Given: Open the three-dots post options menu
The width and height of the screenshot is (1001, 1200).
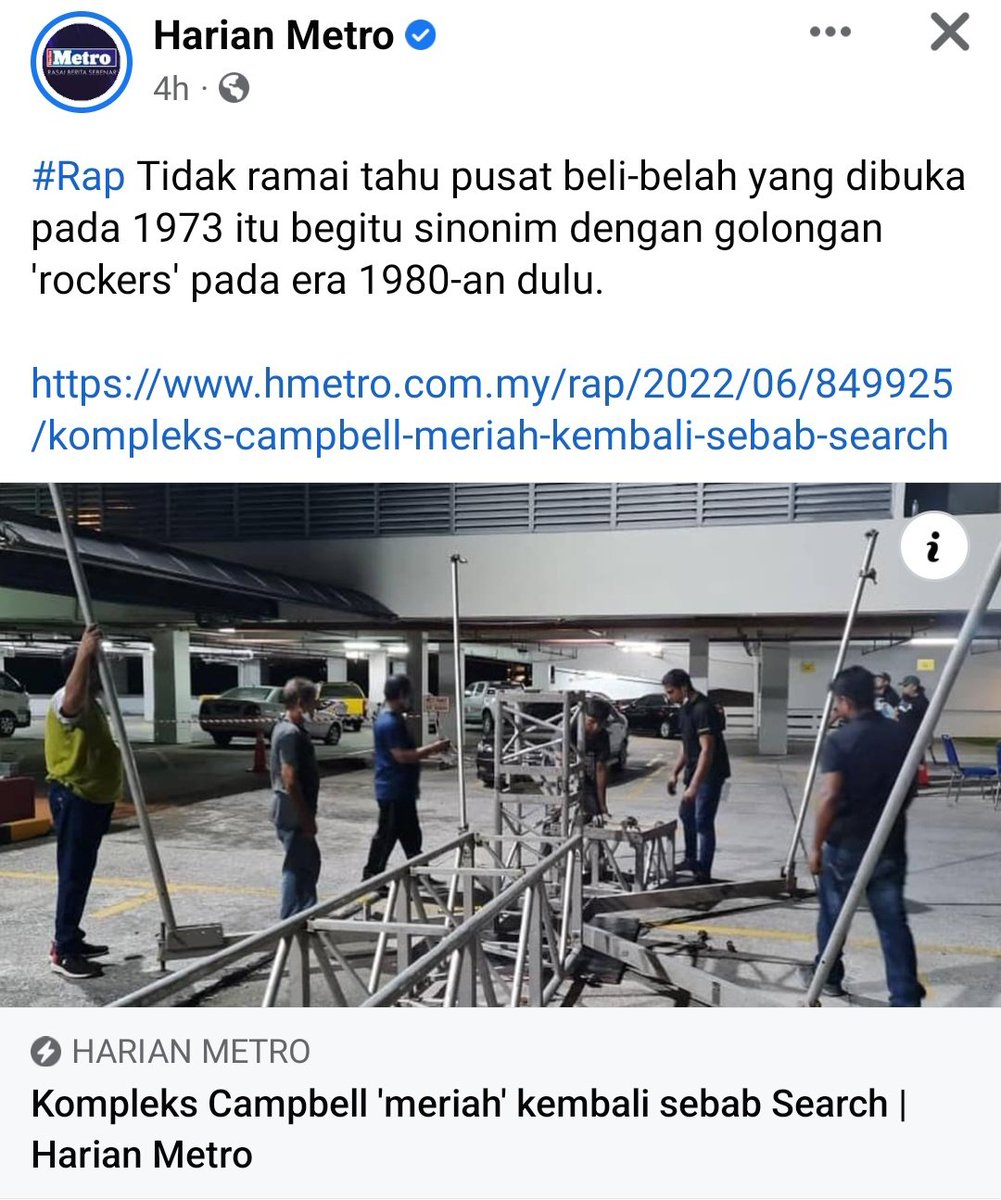Looking at the screenshot, I should 829,33.
